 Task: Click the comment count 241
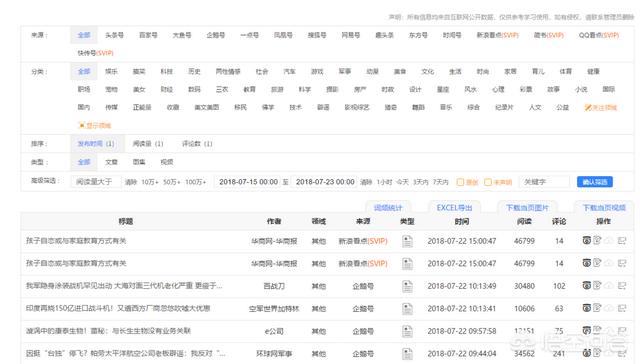pos(559,353)
